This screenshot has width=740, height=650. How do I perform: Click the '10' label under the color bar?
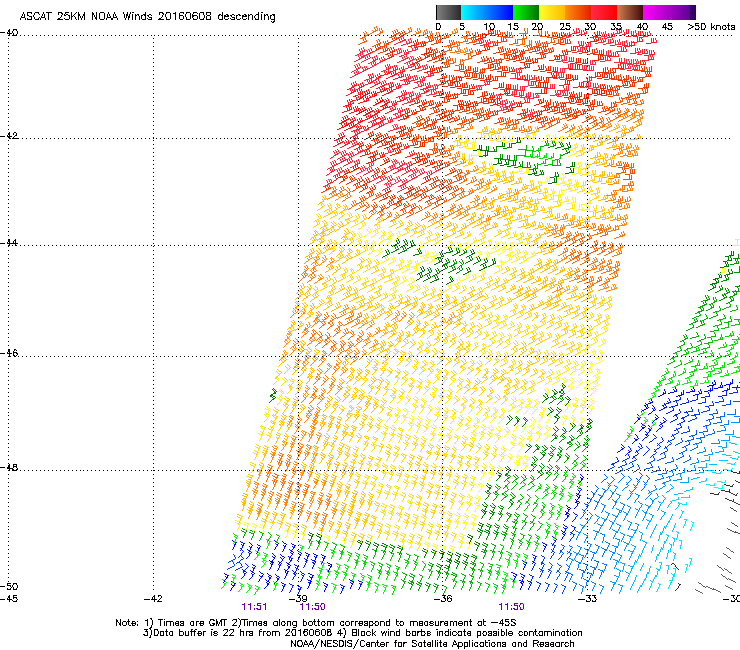(489, 27)
